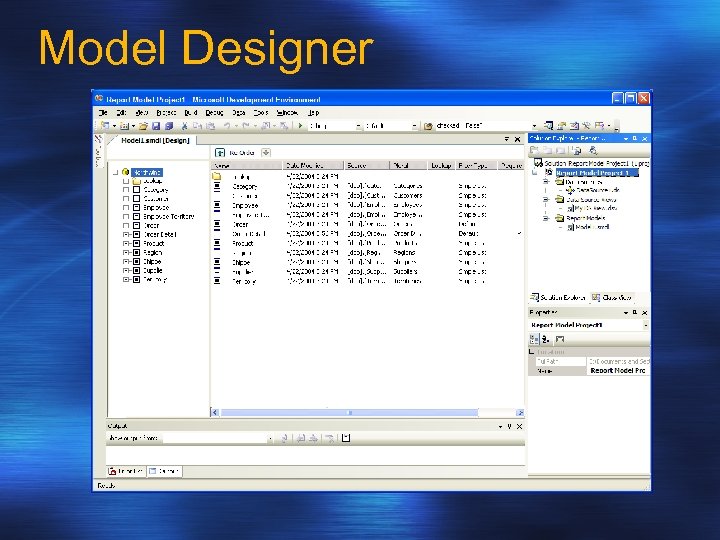Open the Project menu
720x540 pixels.
pyautogui.click(x=166, y=112)
